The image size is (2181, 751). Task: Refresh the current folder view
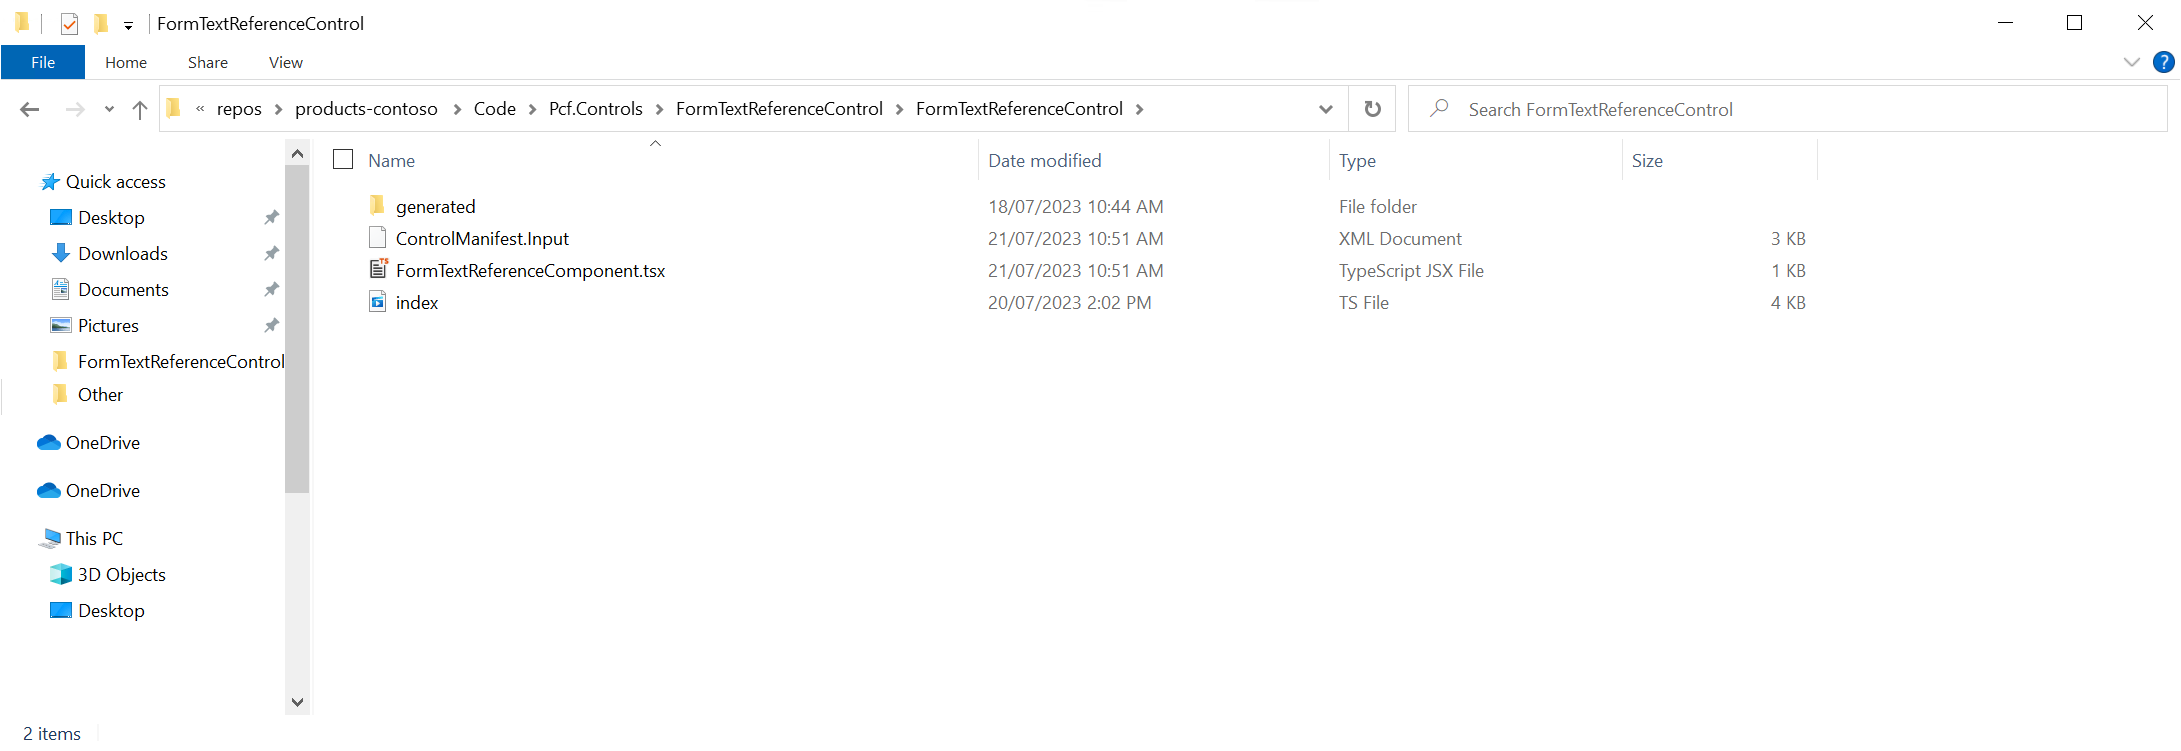coord(1372,109)
